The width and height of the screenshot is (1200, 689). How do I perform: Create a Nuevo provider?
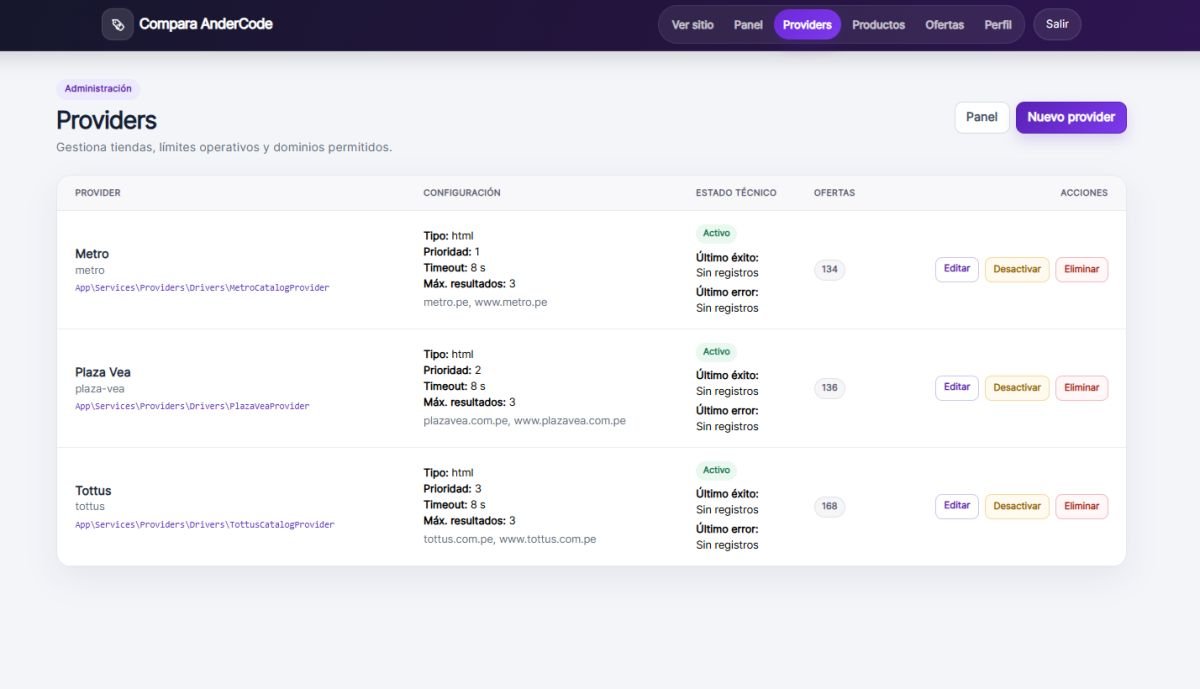(1071, 117)
